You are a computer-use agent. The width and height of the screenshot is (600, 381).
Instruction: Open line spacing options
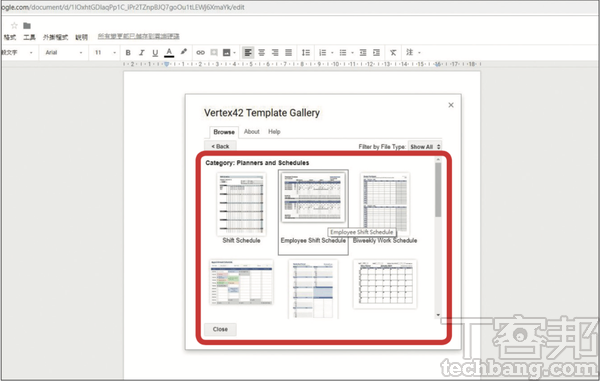(306, 52)
